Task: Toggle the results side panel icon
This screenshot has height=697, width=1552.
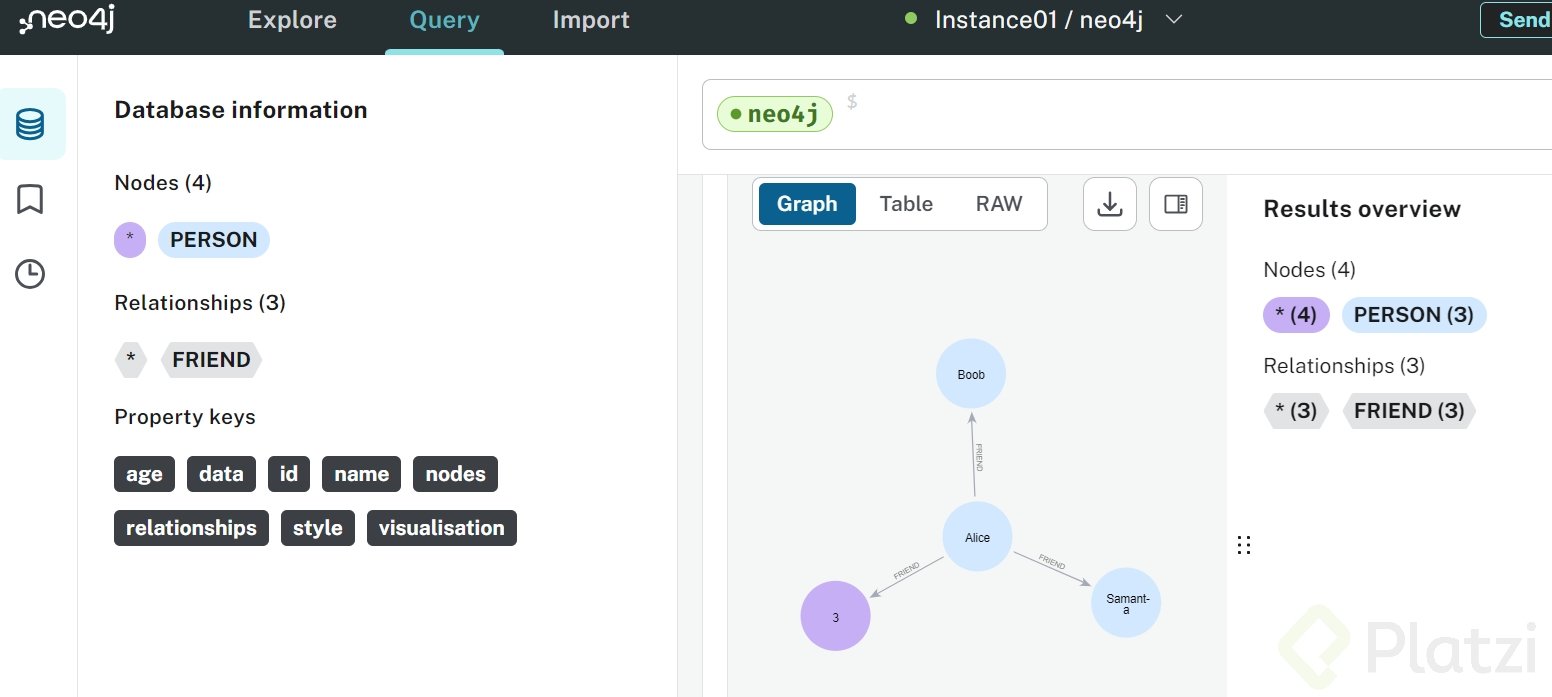Action: [1175, 204]
